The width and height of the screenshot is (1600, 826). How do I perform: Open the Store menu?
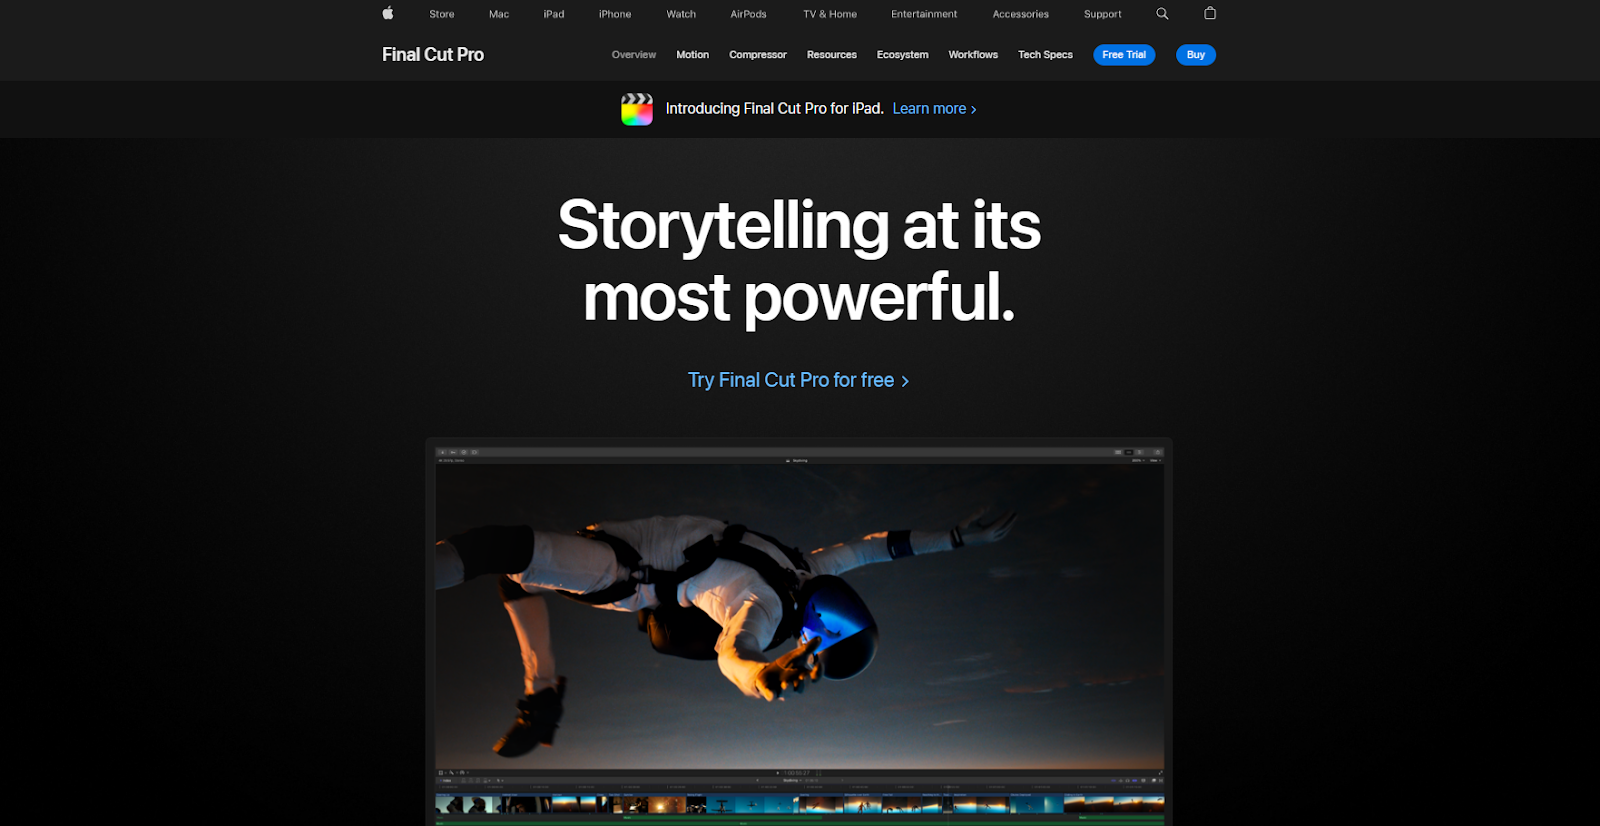(442, 14)
